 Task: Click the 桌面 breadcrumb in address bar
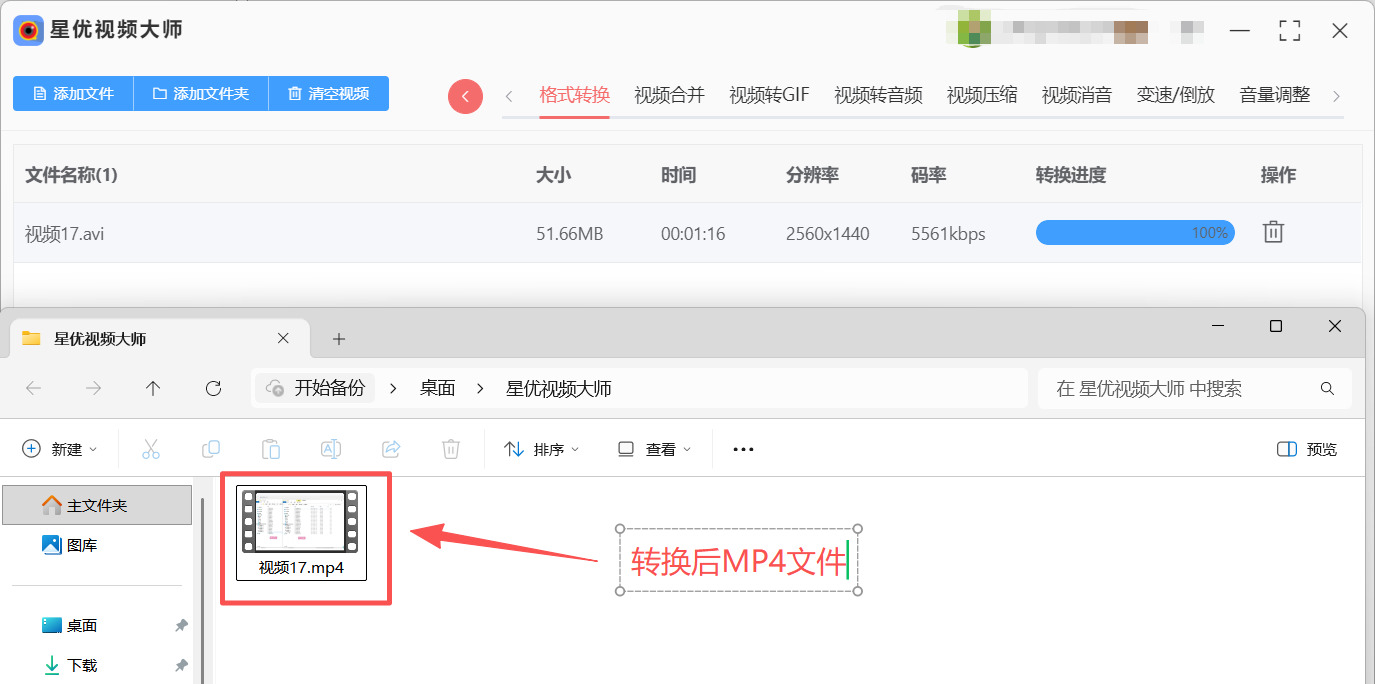coord(437,389)
